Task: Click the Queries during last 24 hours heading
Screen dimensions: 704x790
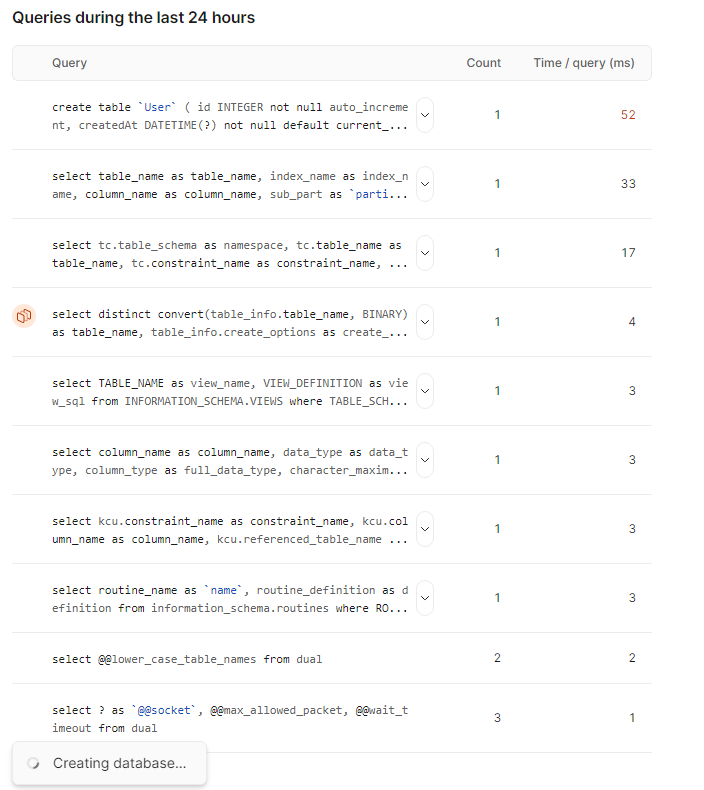Action: (134, 18)
